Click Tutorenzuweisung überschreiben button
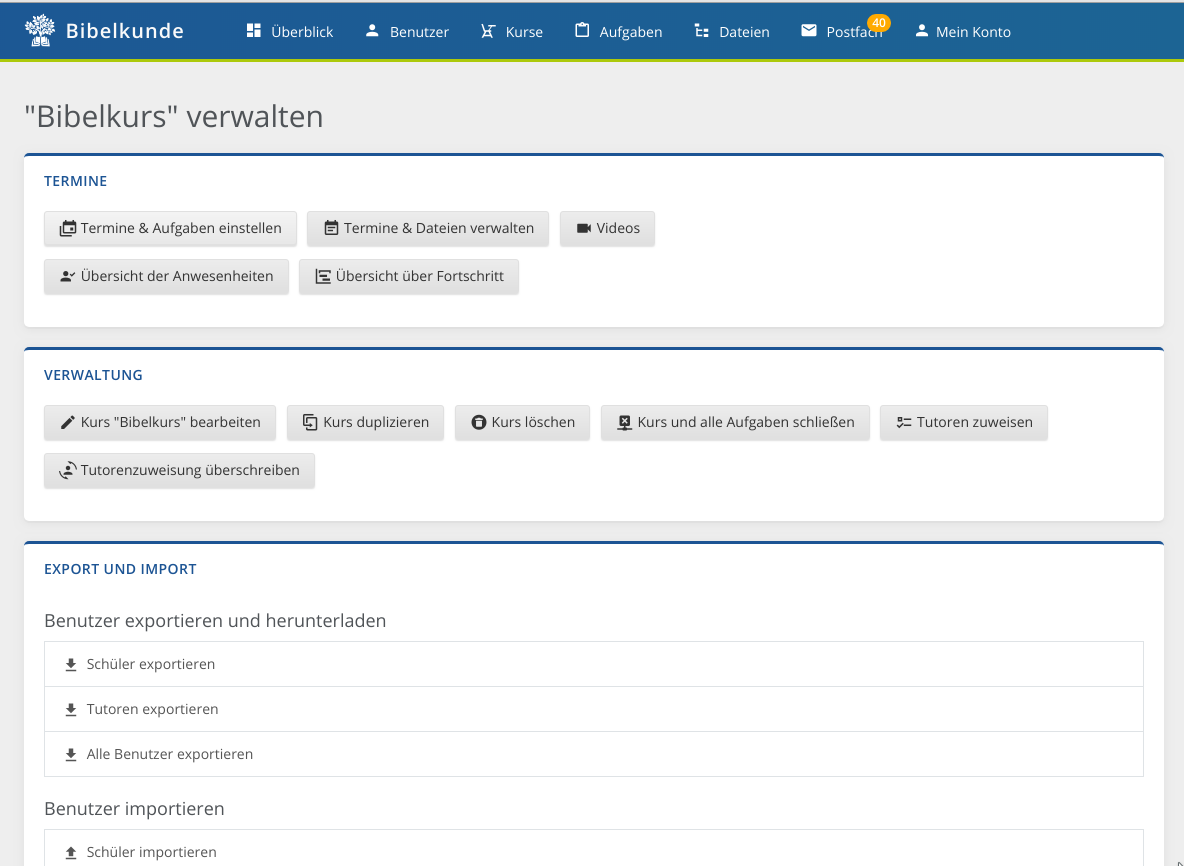The image size is (1184, 866). 180,470
